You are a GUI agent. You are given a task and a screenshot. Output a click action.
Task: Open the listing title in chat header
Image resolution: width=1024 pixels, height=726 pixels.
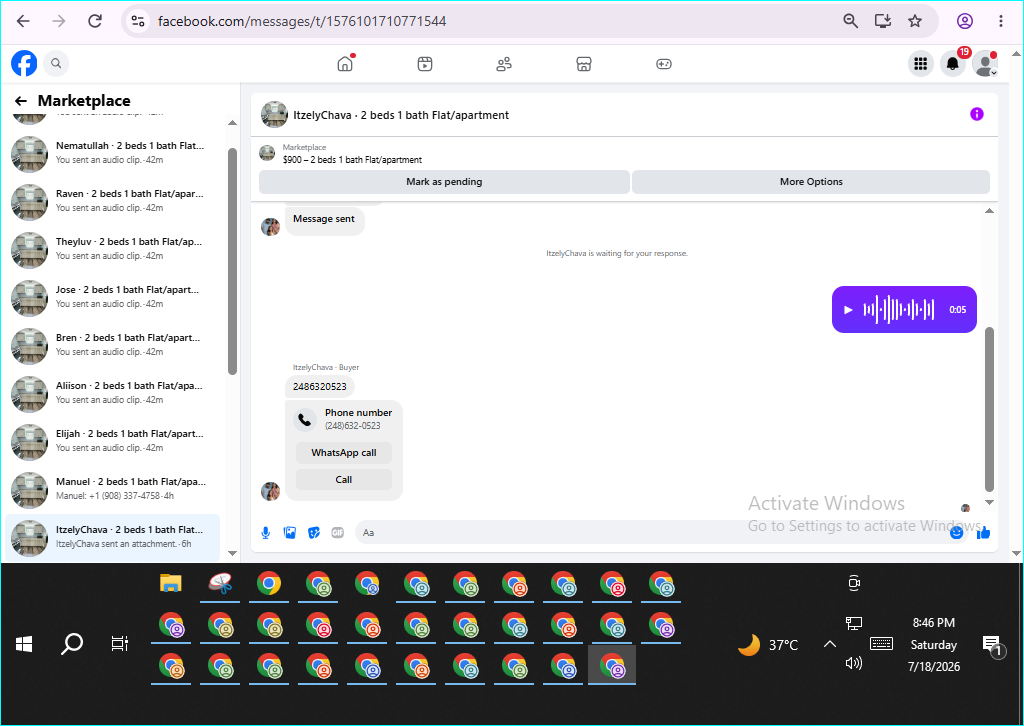pos(401,115)
